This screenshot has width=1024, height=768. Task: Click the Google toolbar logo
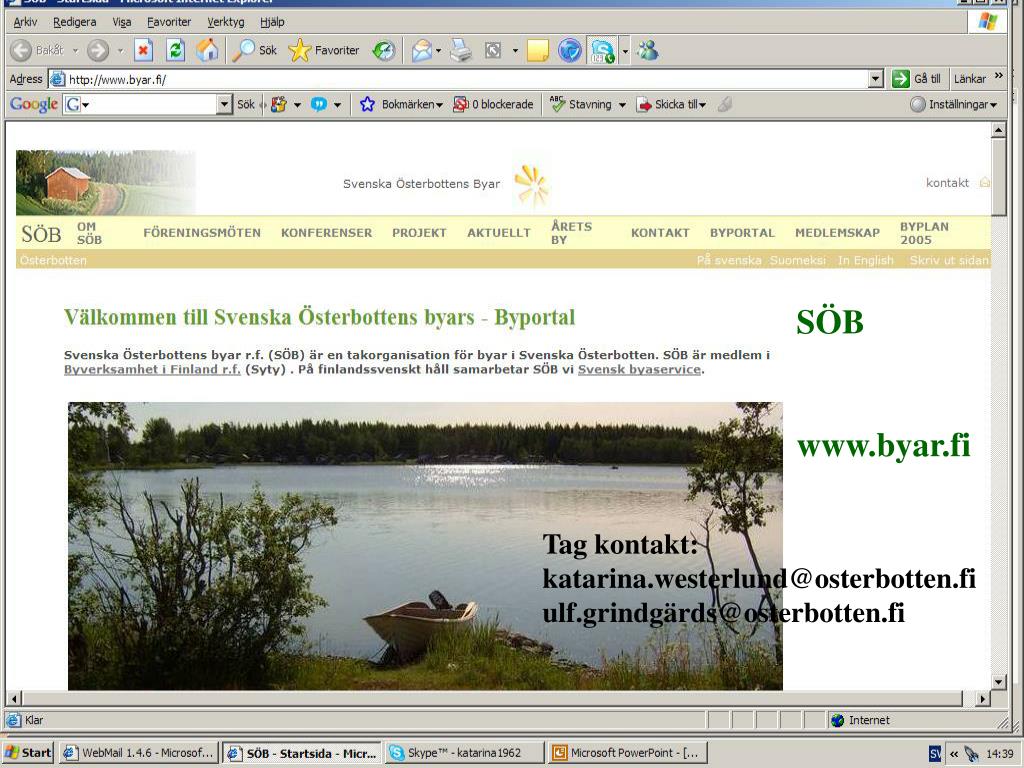tap(34, 104)
